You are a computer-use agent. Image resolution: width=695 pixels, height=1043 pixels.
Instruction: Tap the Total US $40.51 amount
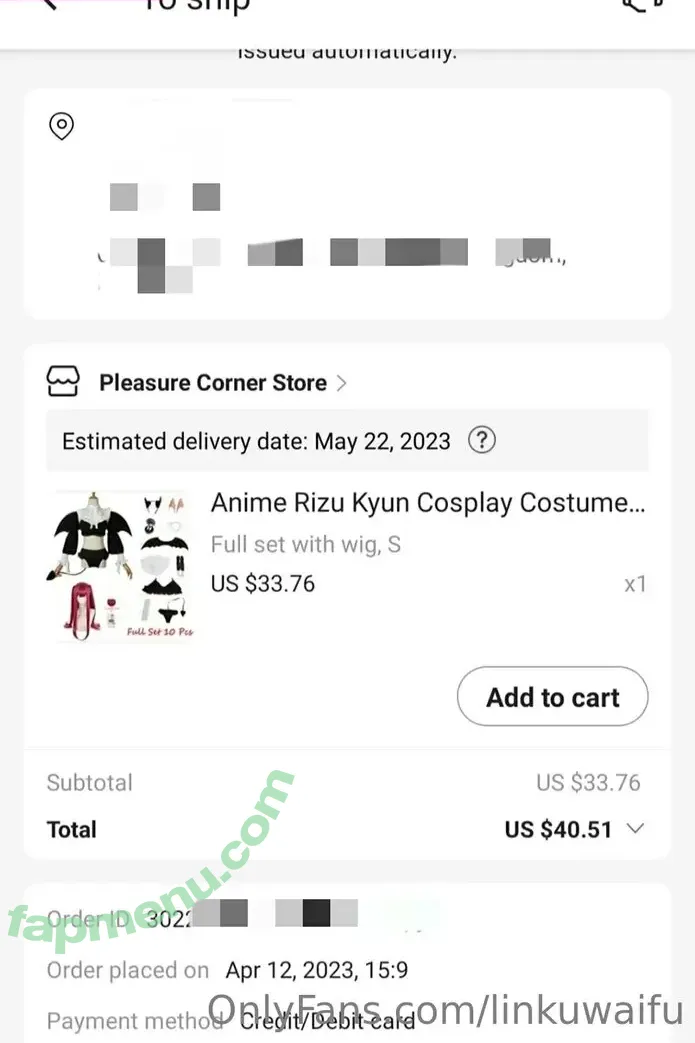(x=558, y=829)
